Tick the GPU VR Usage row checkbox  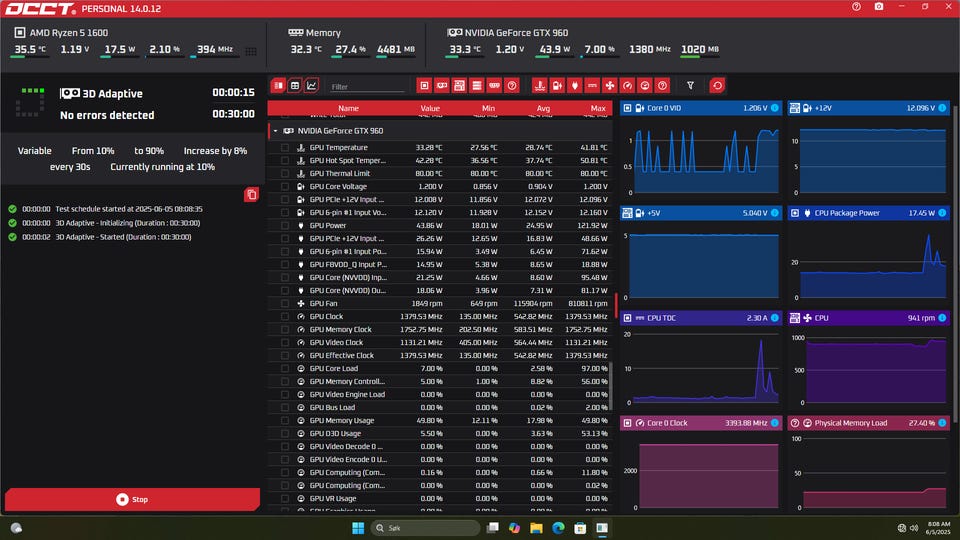285,498
